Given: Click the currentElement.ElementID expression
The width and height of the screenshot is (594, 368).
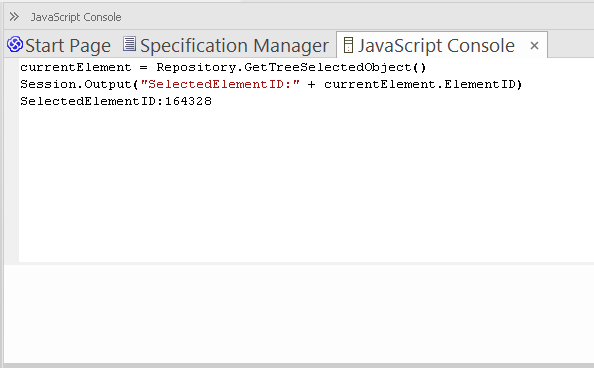Looking at the screenshot, I should click(x=420, y=84).
